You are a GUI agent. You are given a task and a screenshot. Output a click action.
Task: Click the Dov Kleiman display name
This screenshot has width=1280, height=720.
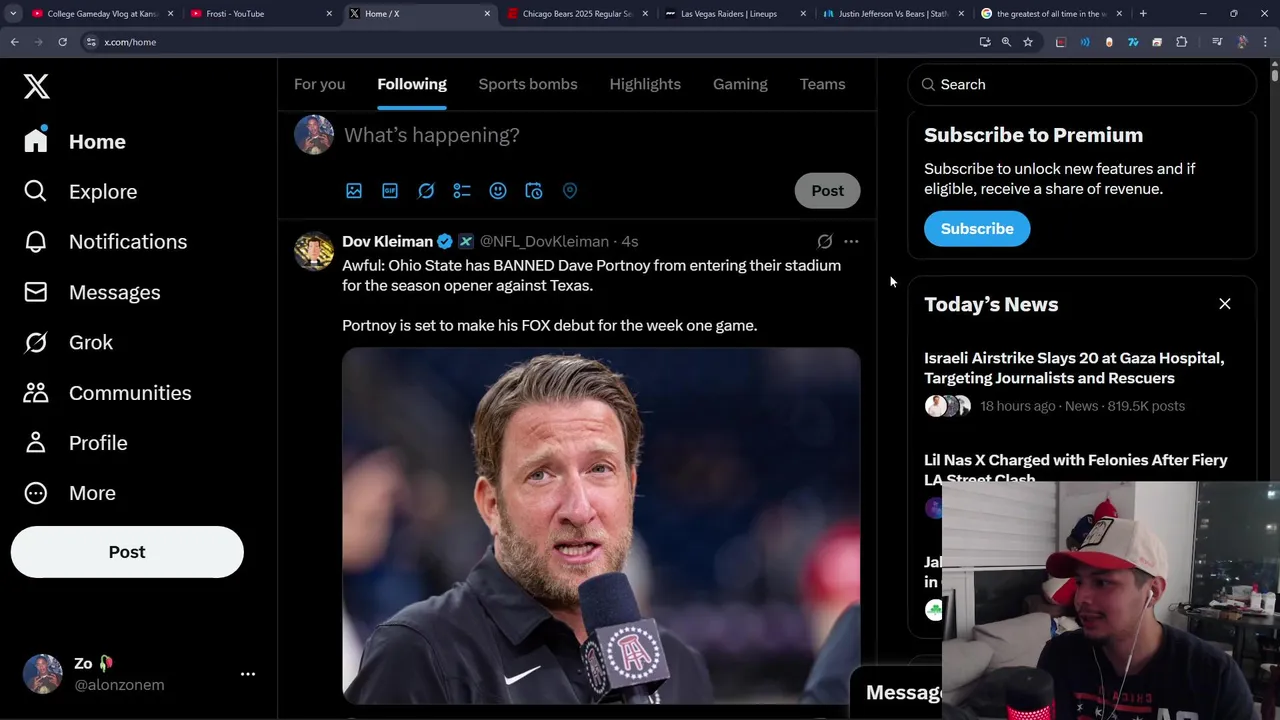387,241
